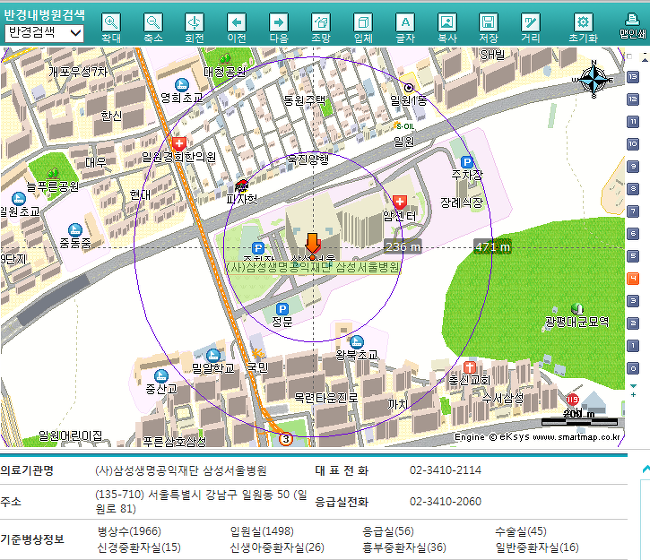This screenshot has height=560, width=650.
Task: Click the 응급실(56) entry
Action: click(388, 531)
